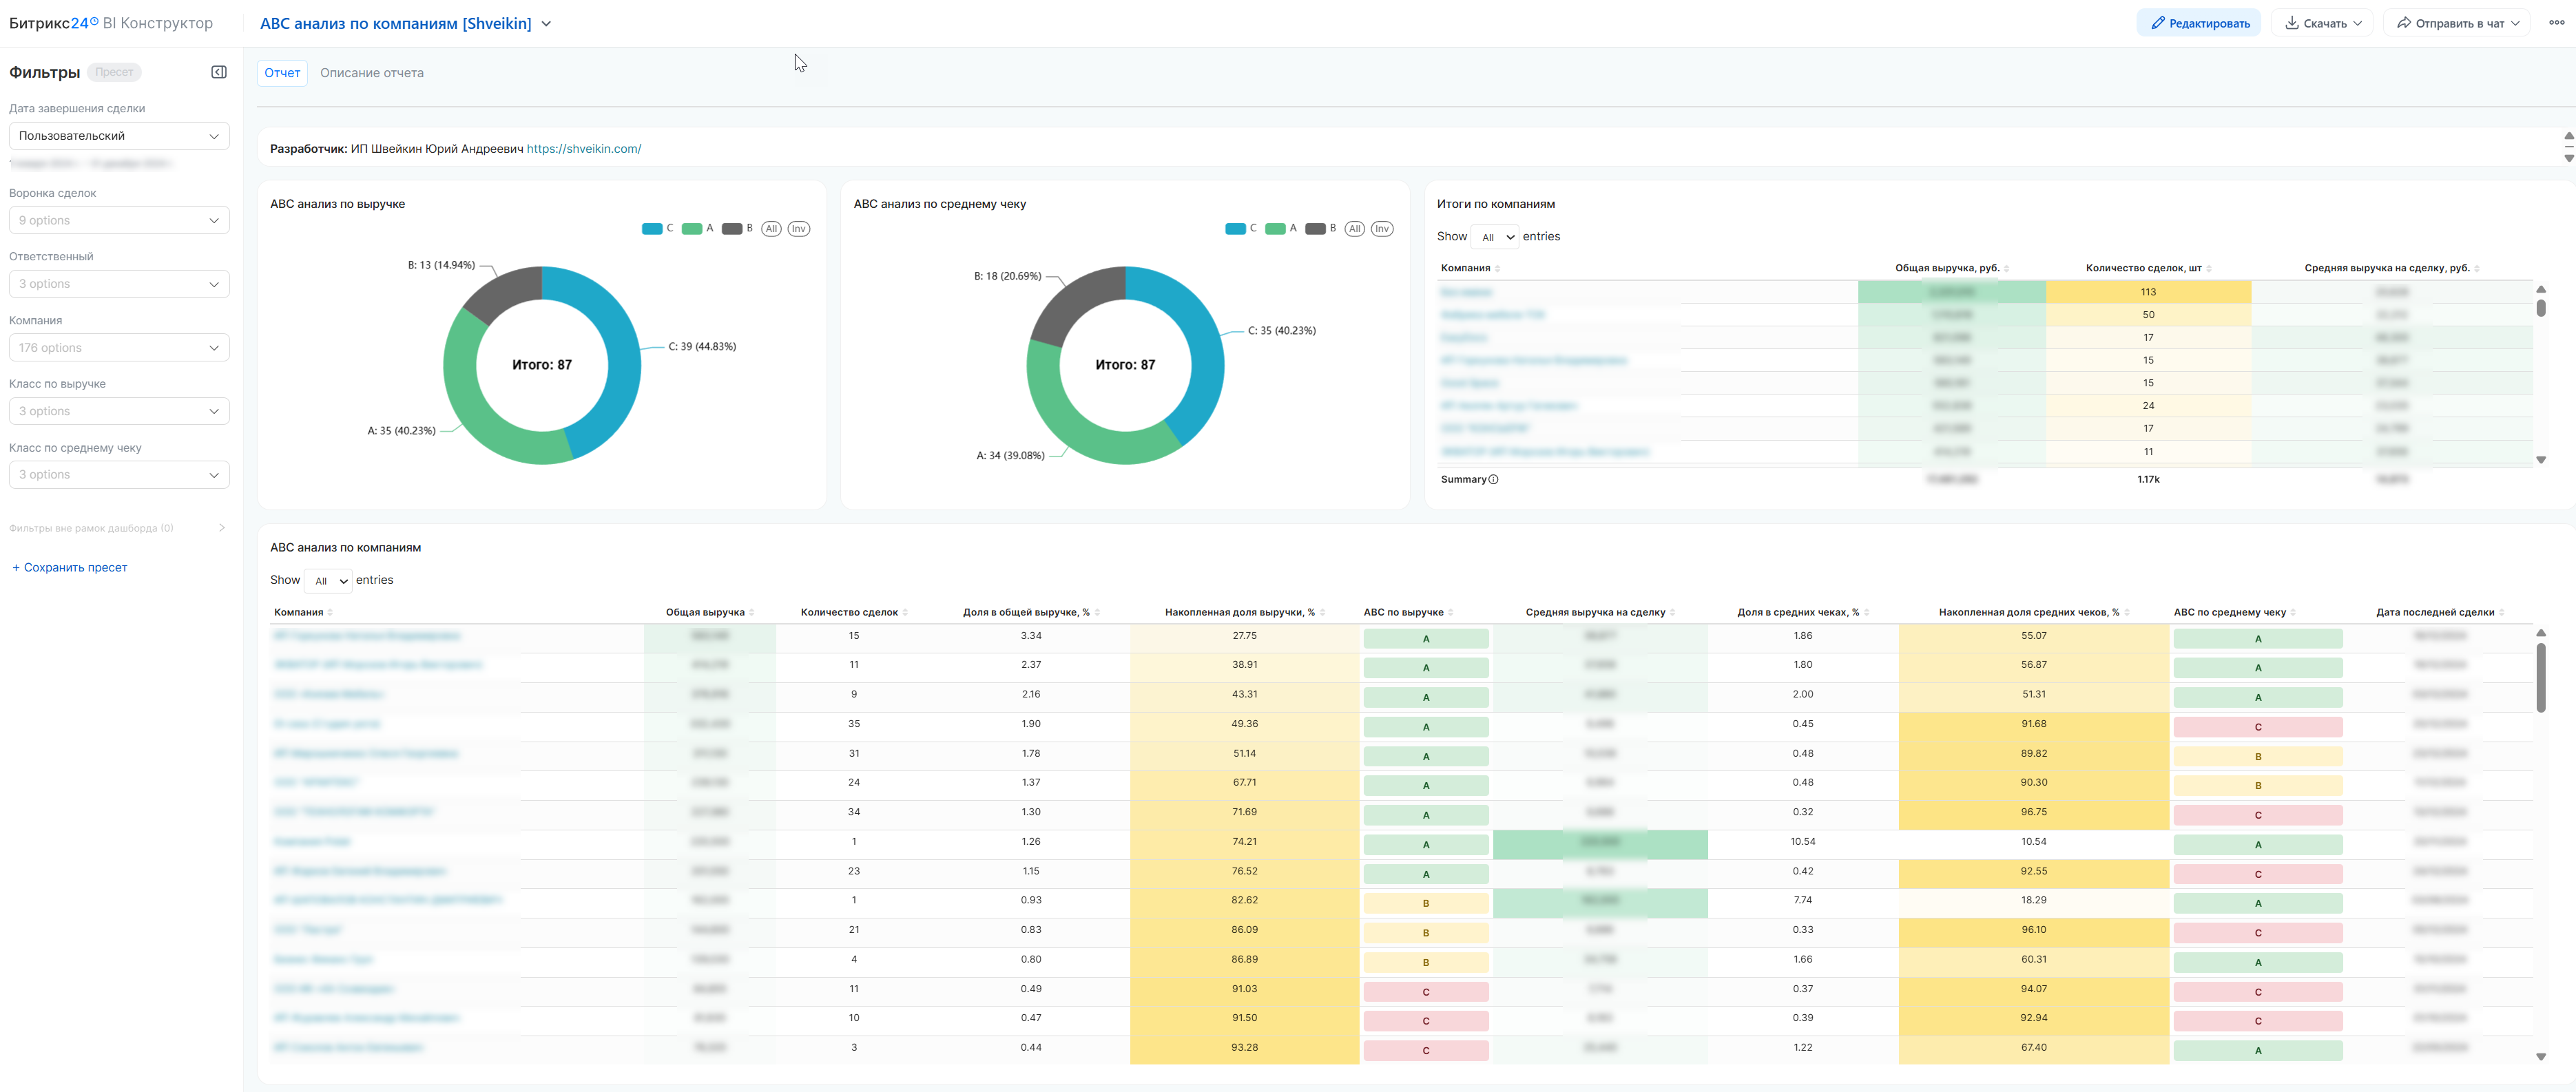Click green A legend swatch in average-check chart
Screen dimensions: 2576x1092
(1275, 229)
